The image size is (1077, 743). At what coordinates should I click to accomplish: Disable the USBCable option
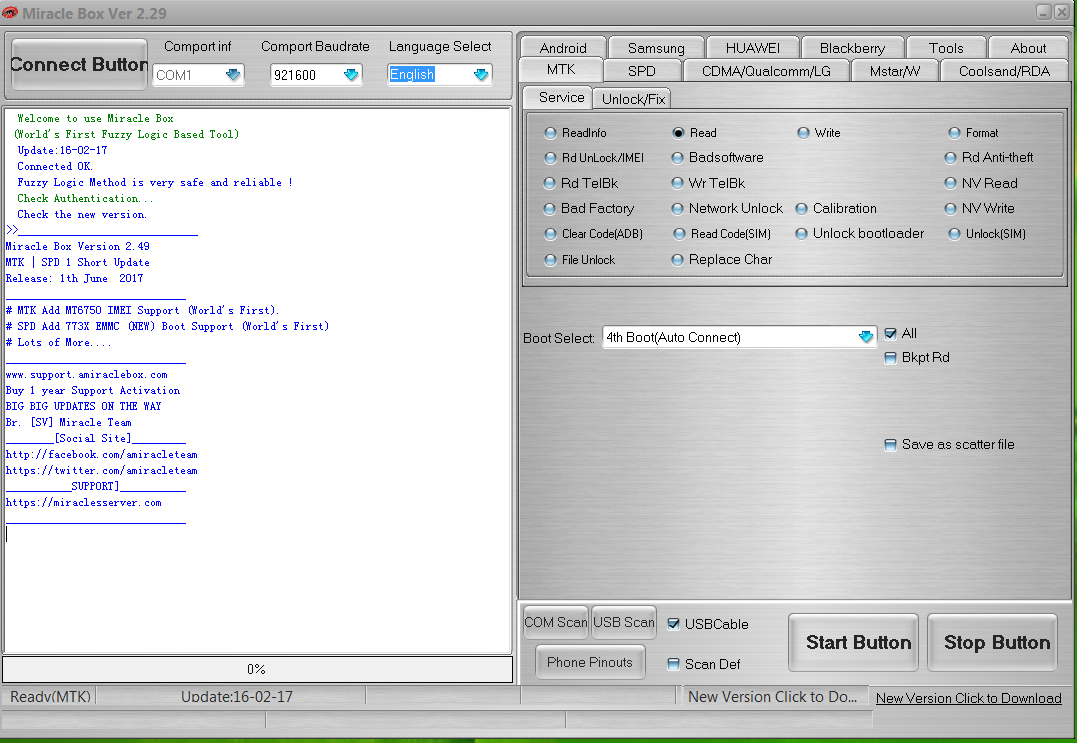pos(674,622)
